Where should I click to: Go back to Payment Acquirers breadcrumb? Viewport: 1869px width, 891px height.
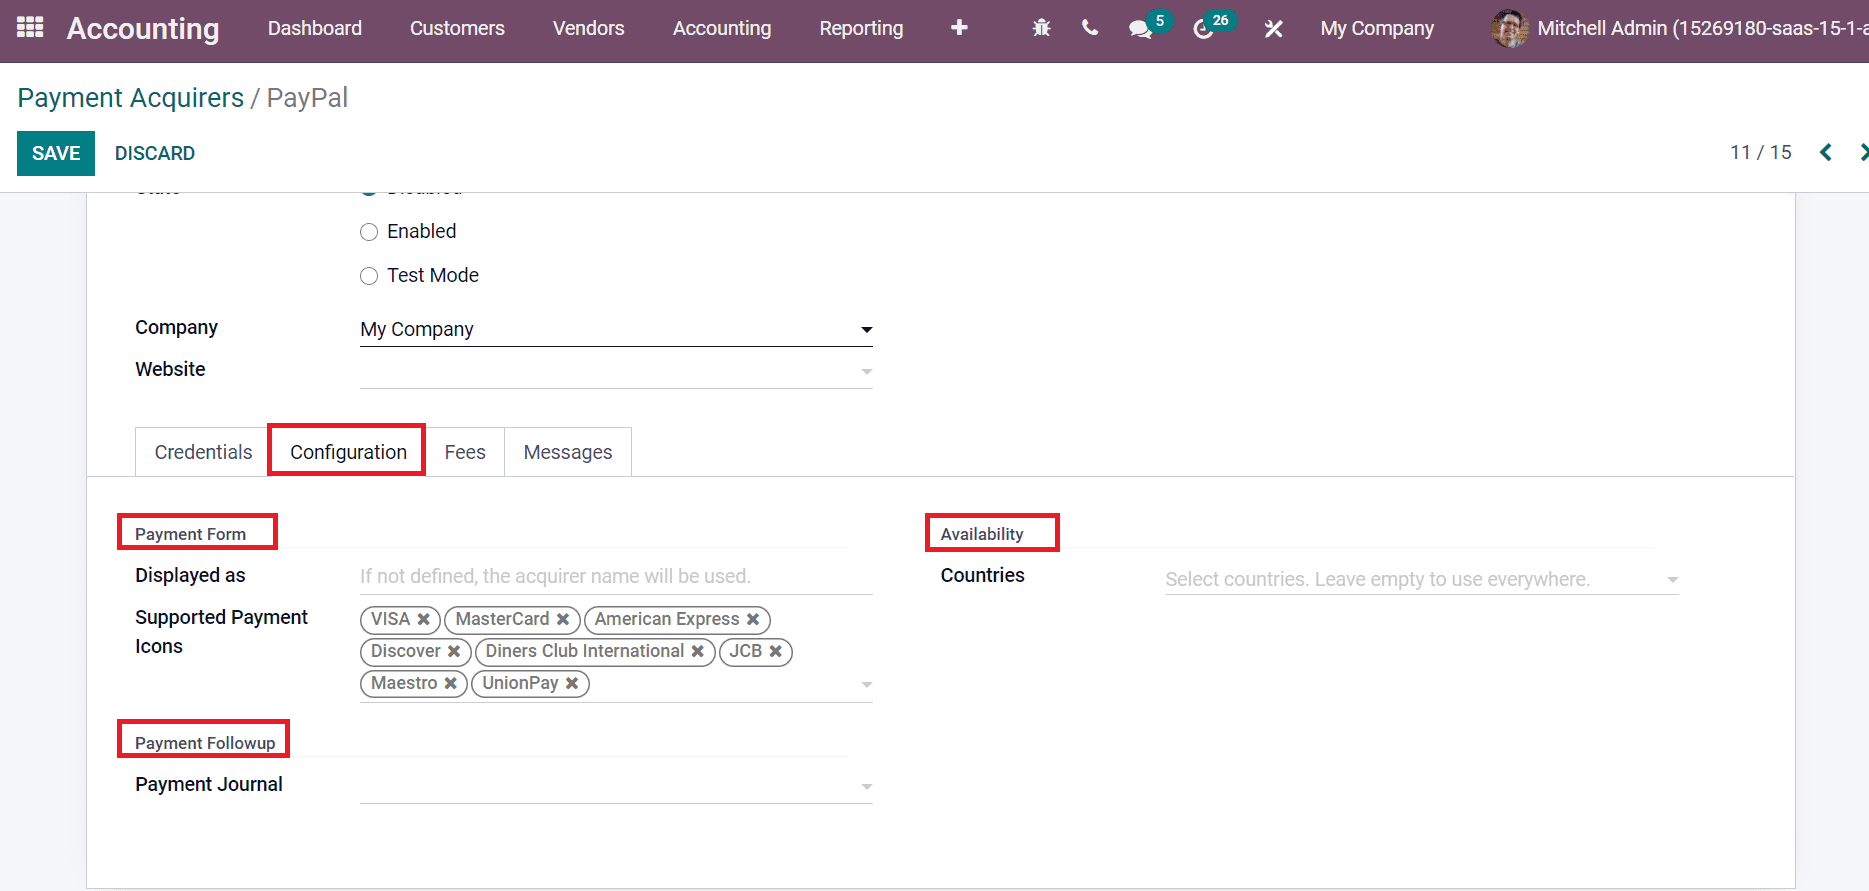click(131, 98)
